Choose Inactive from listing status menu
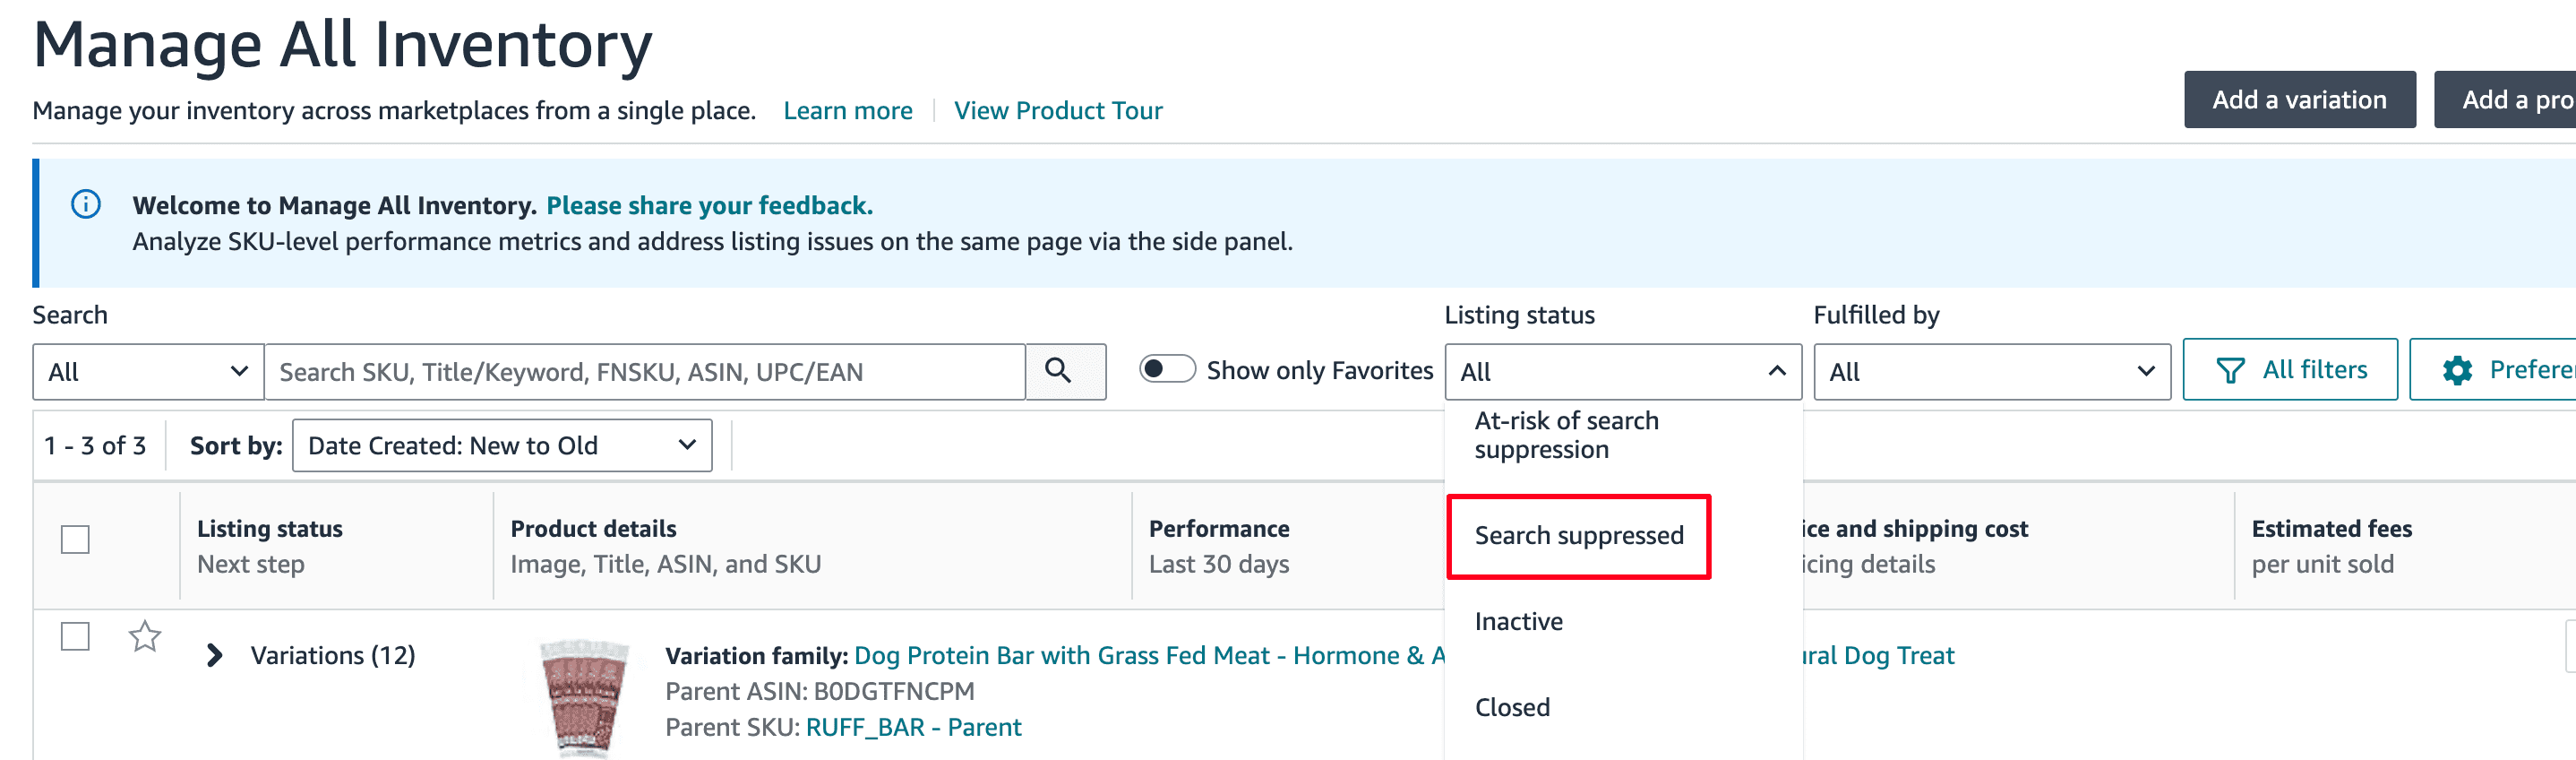The image size is (2576, 760). click(x=1518, y=622)
